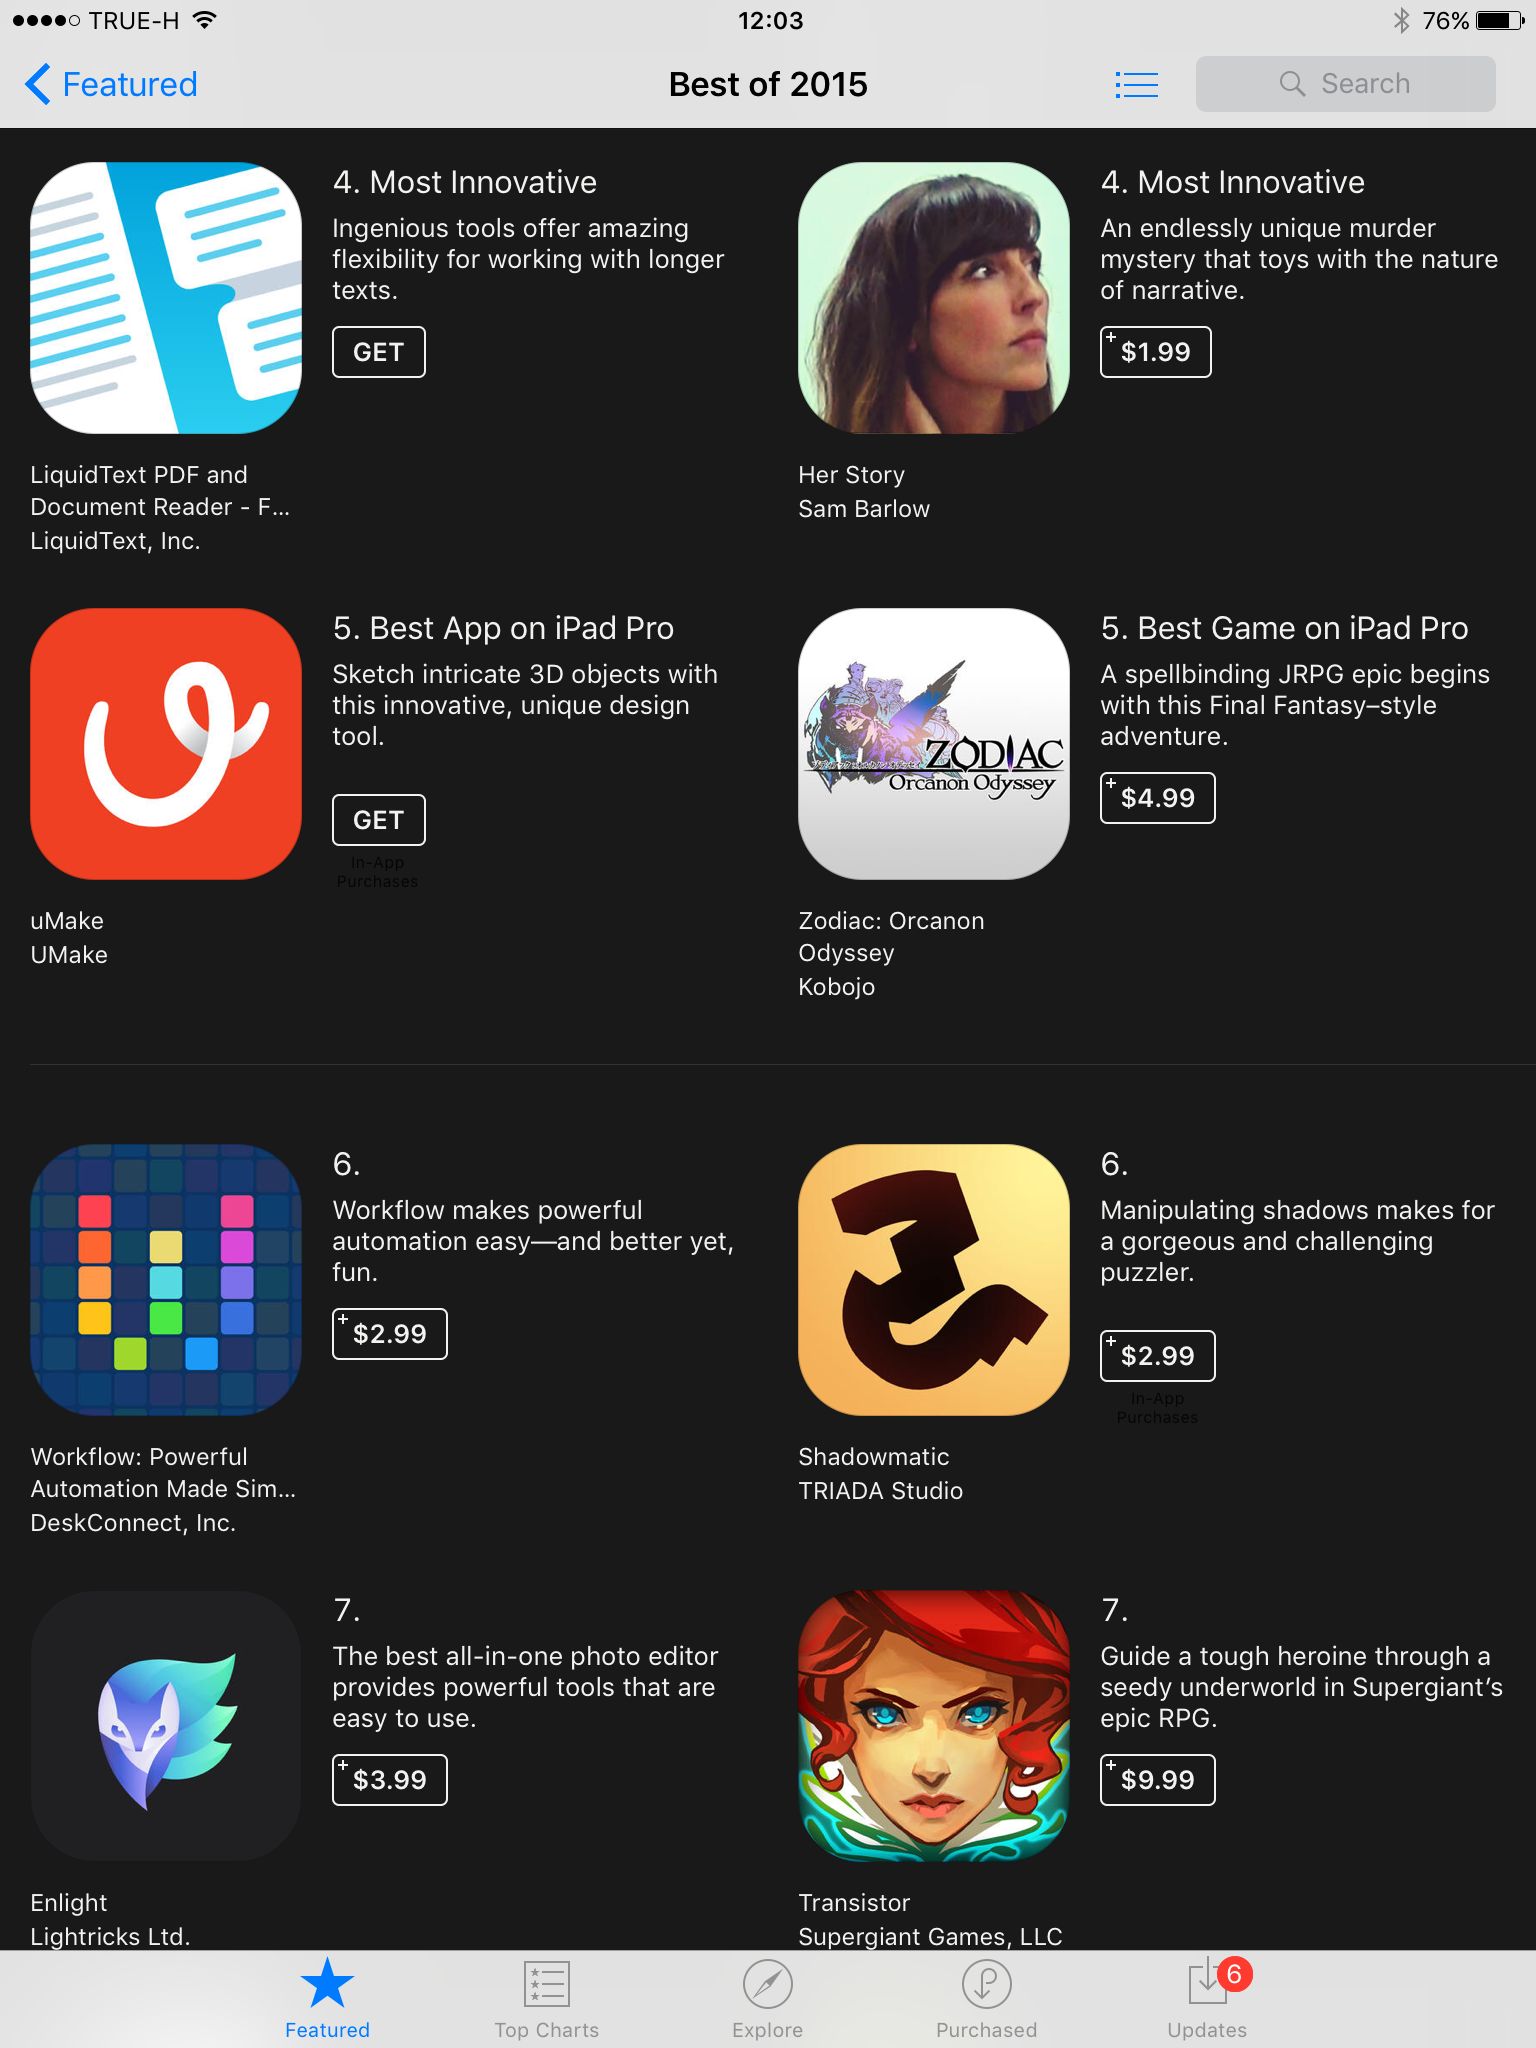Select the Zodiac Orcanon Odyssey icon

point(934,744)
